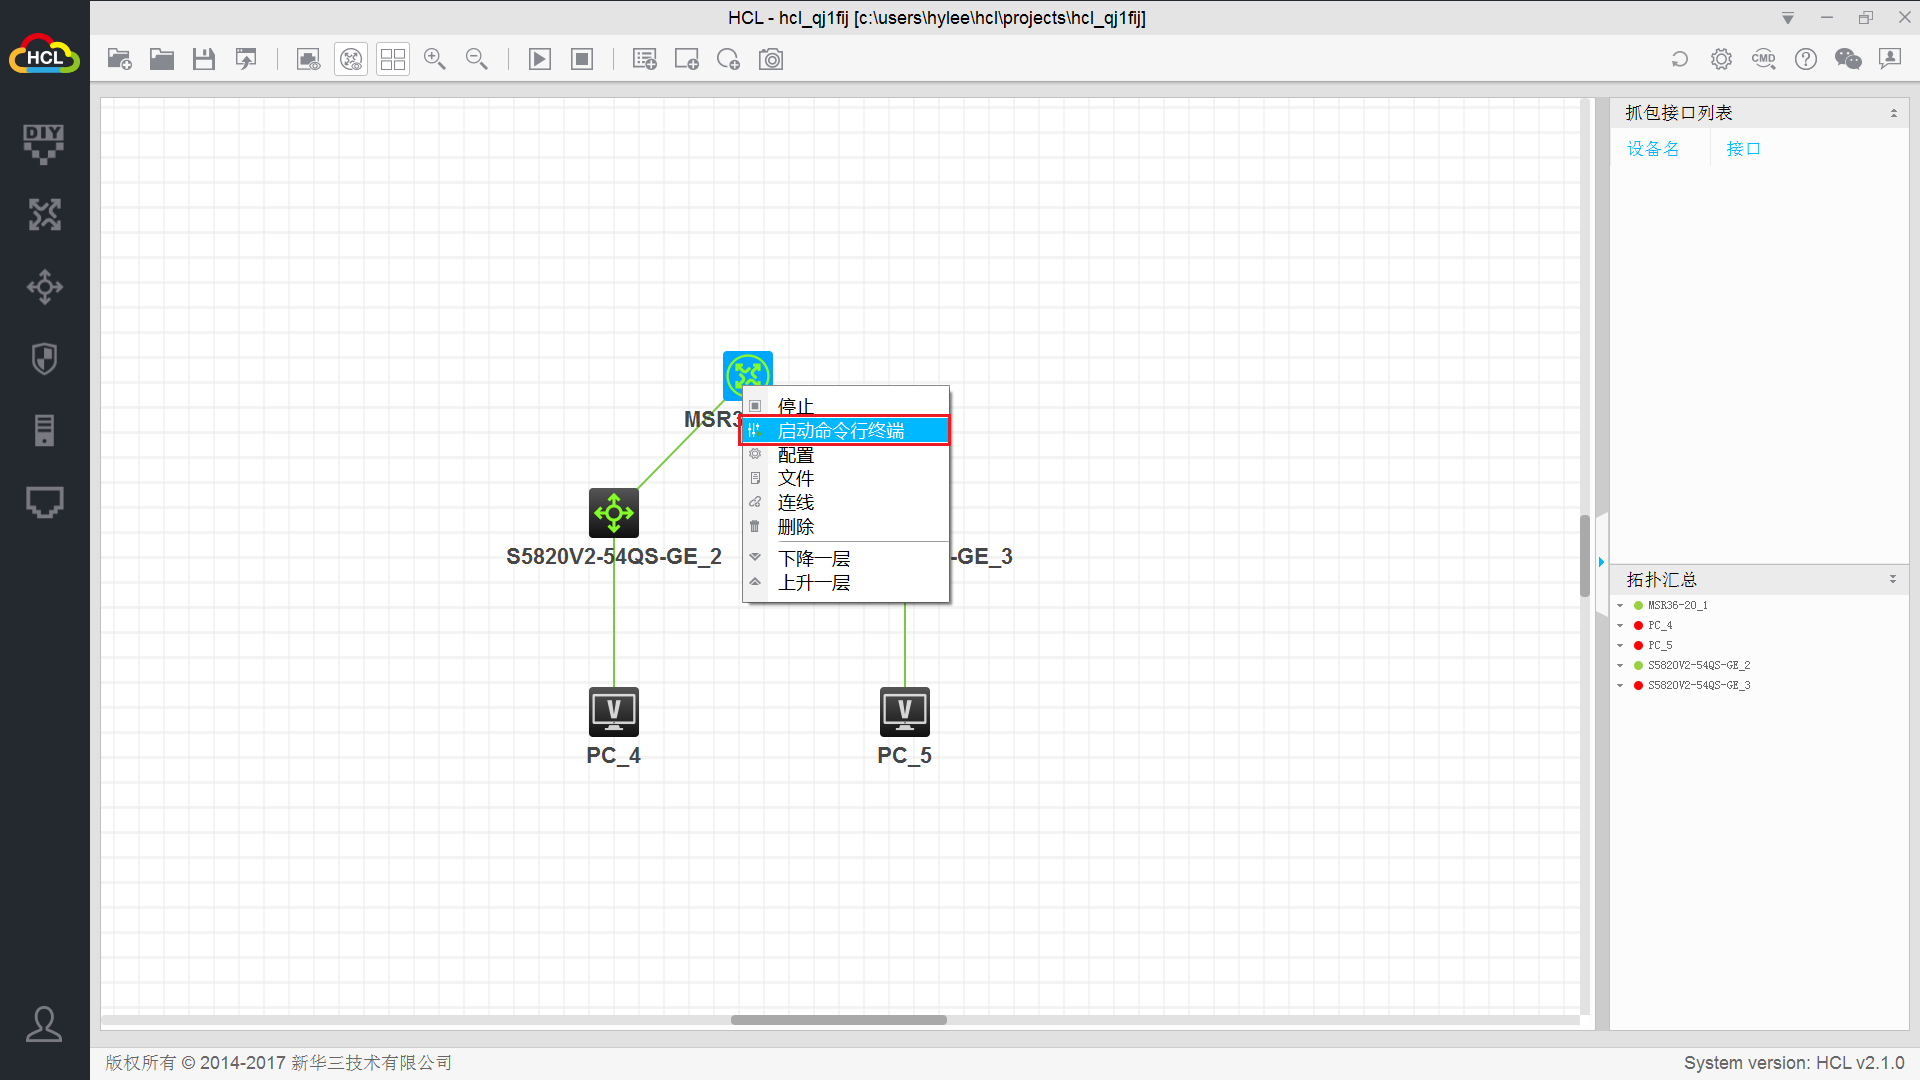Expand PC_5 in topology summary

point(1620,646)
